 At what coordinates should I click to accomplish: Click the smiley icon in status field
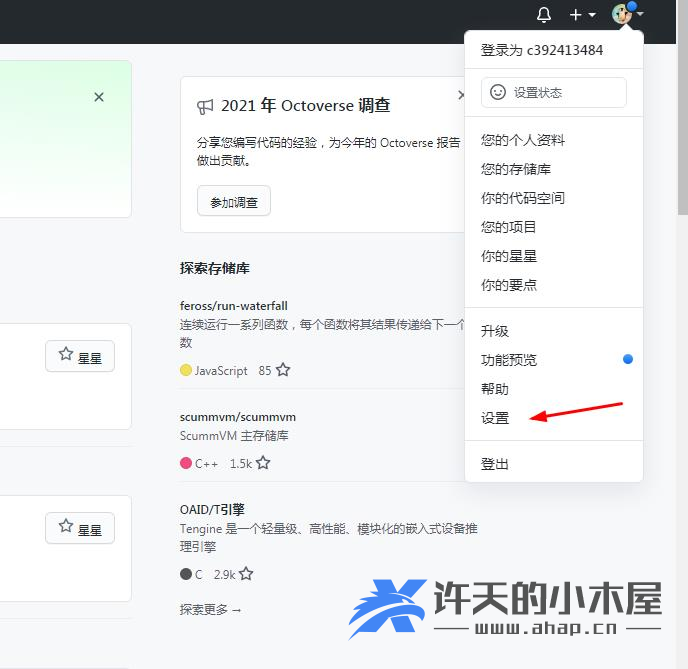(498, 92)
